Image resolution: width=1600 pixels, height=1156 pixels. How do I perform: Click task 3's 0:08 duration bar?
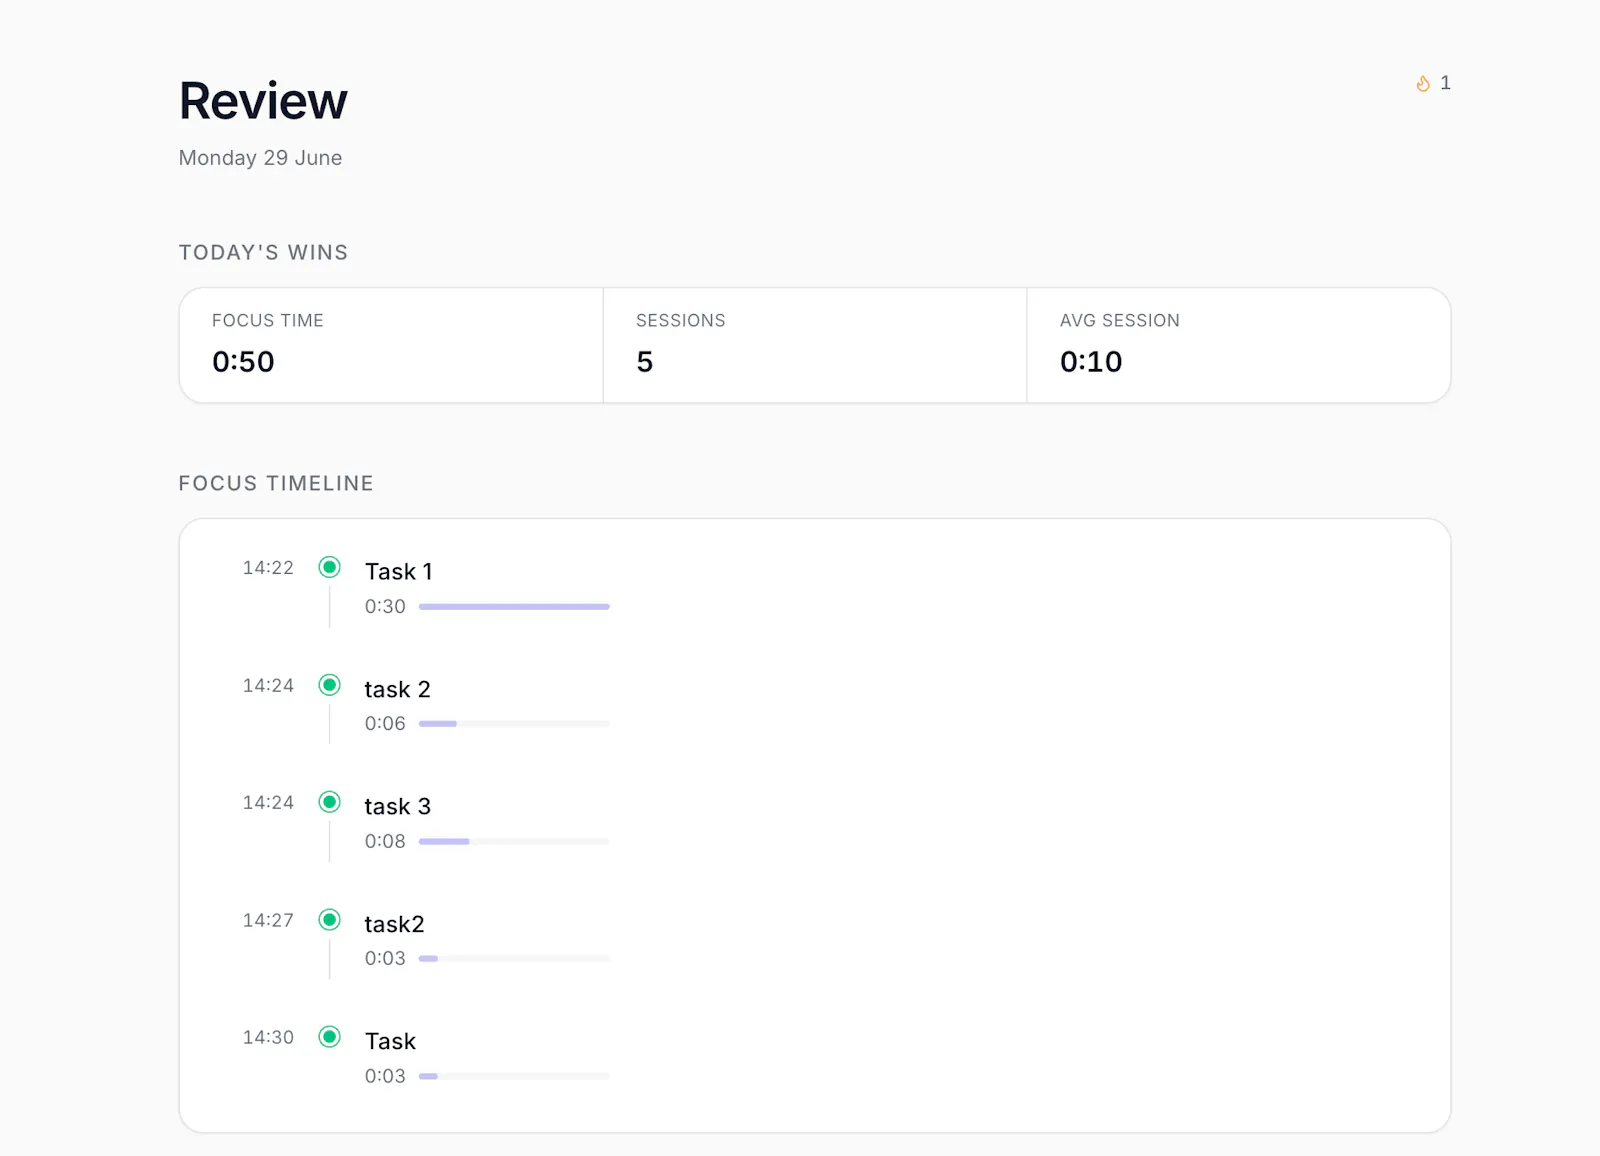click(514, 842)
